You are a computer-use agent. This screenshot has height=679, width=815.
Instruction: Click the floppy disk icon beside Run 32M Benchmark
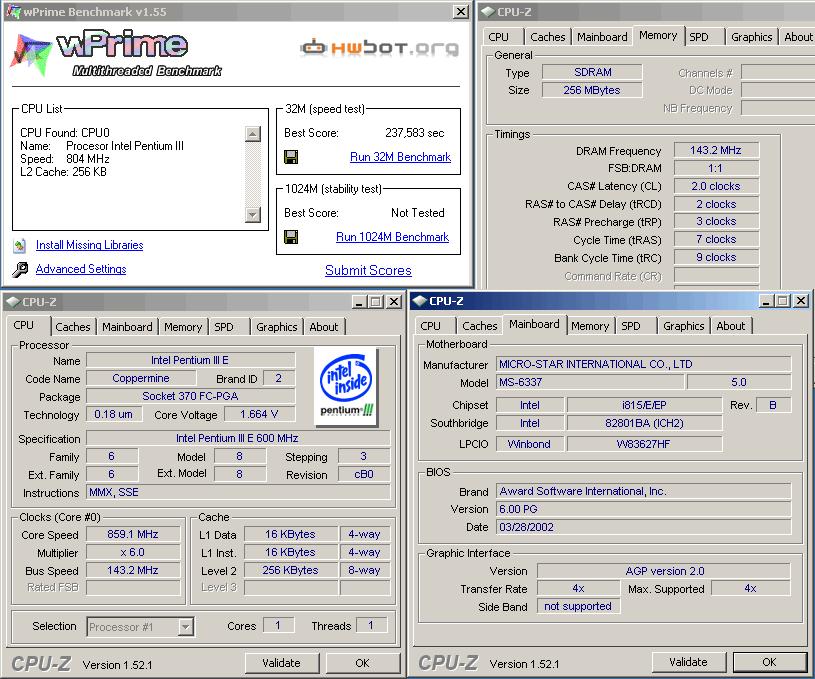pyautogui.click(x=291, y=157)
